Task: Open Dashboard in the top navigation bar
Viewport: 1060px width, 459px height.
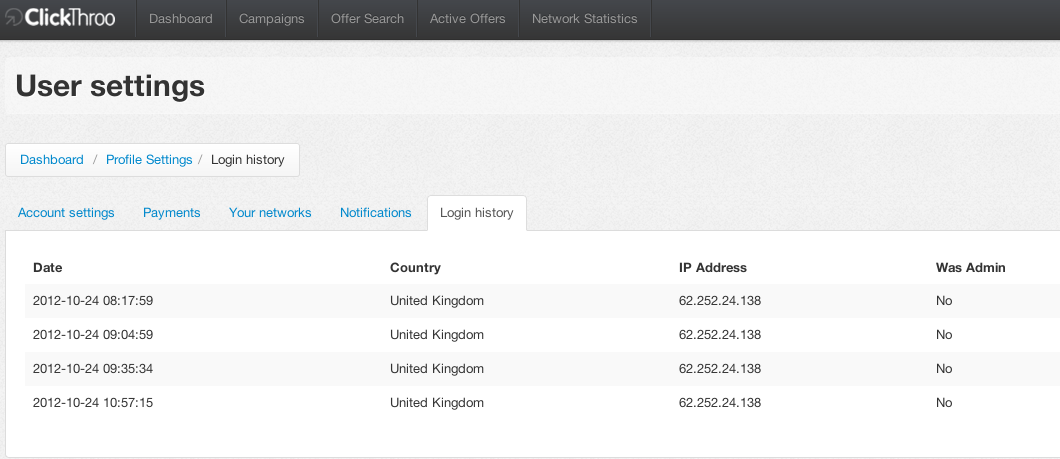Action: (x=181, y=19)
